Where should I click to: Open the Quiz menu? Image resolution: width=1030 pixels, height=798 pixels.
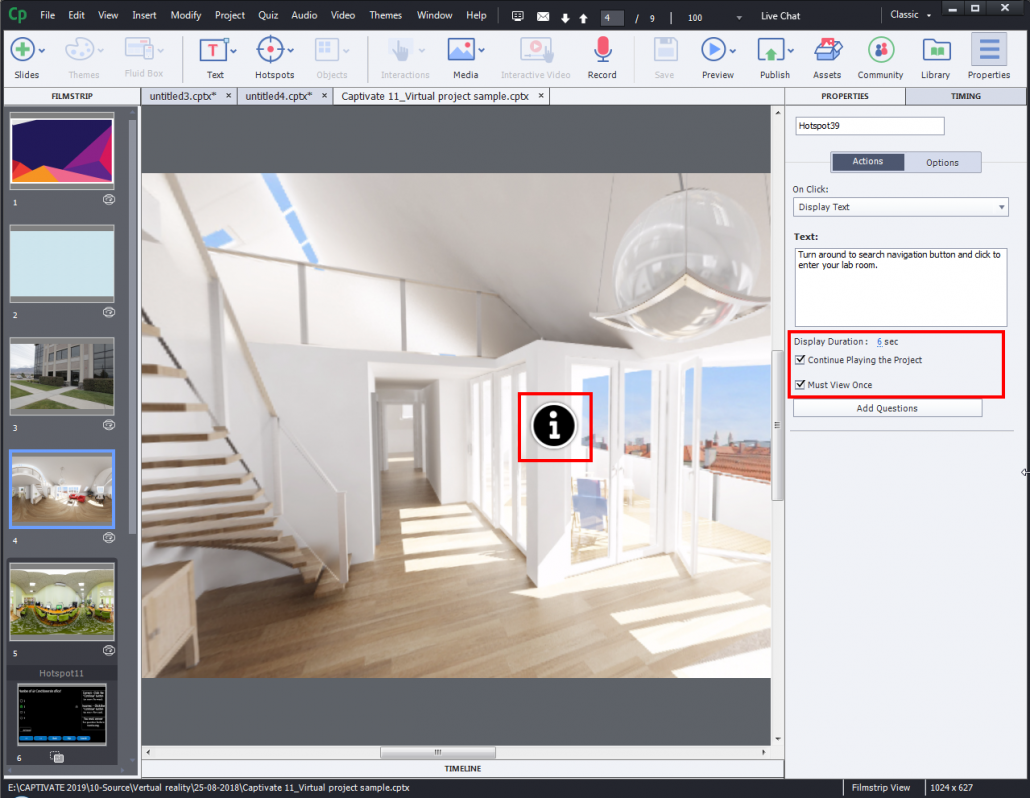tap(267, 14)
